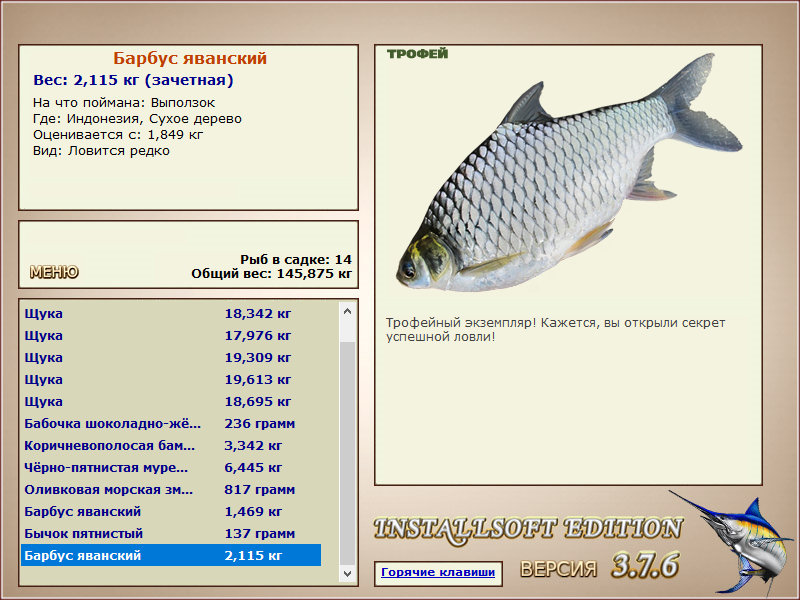Select the Барбус яванский 1,469 кг row
This screenshot has width=800, height=600.
171,511
